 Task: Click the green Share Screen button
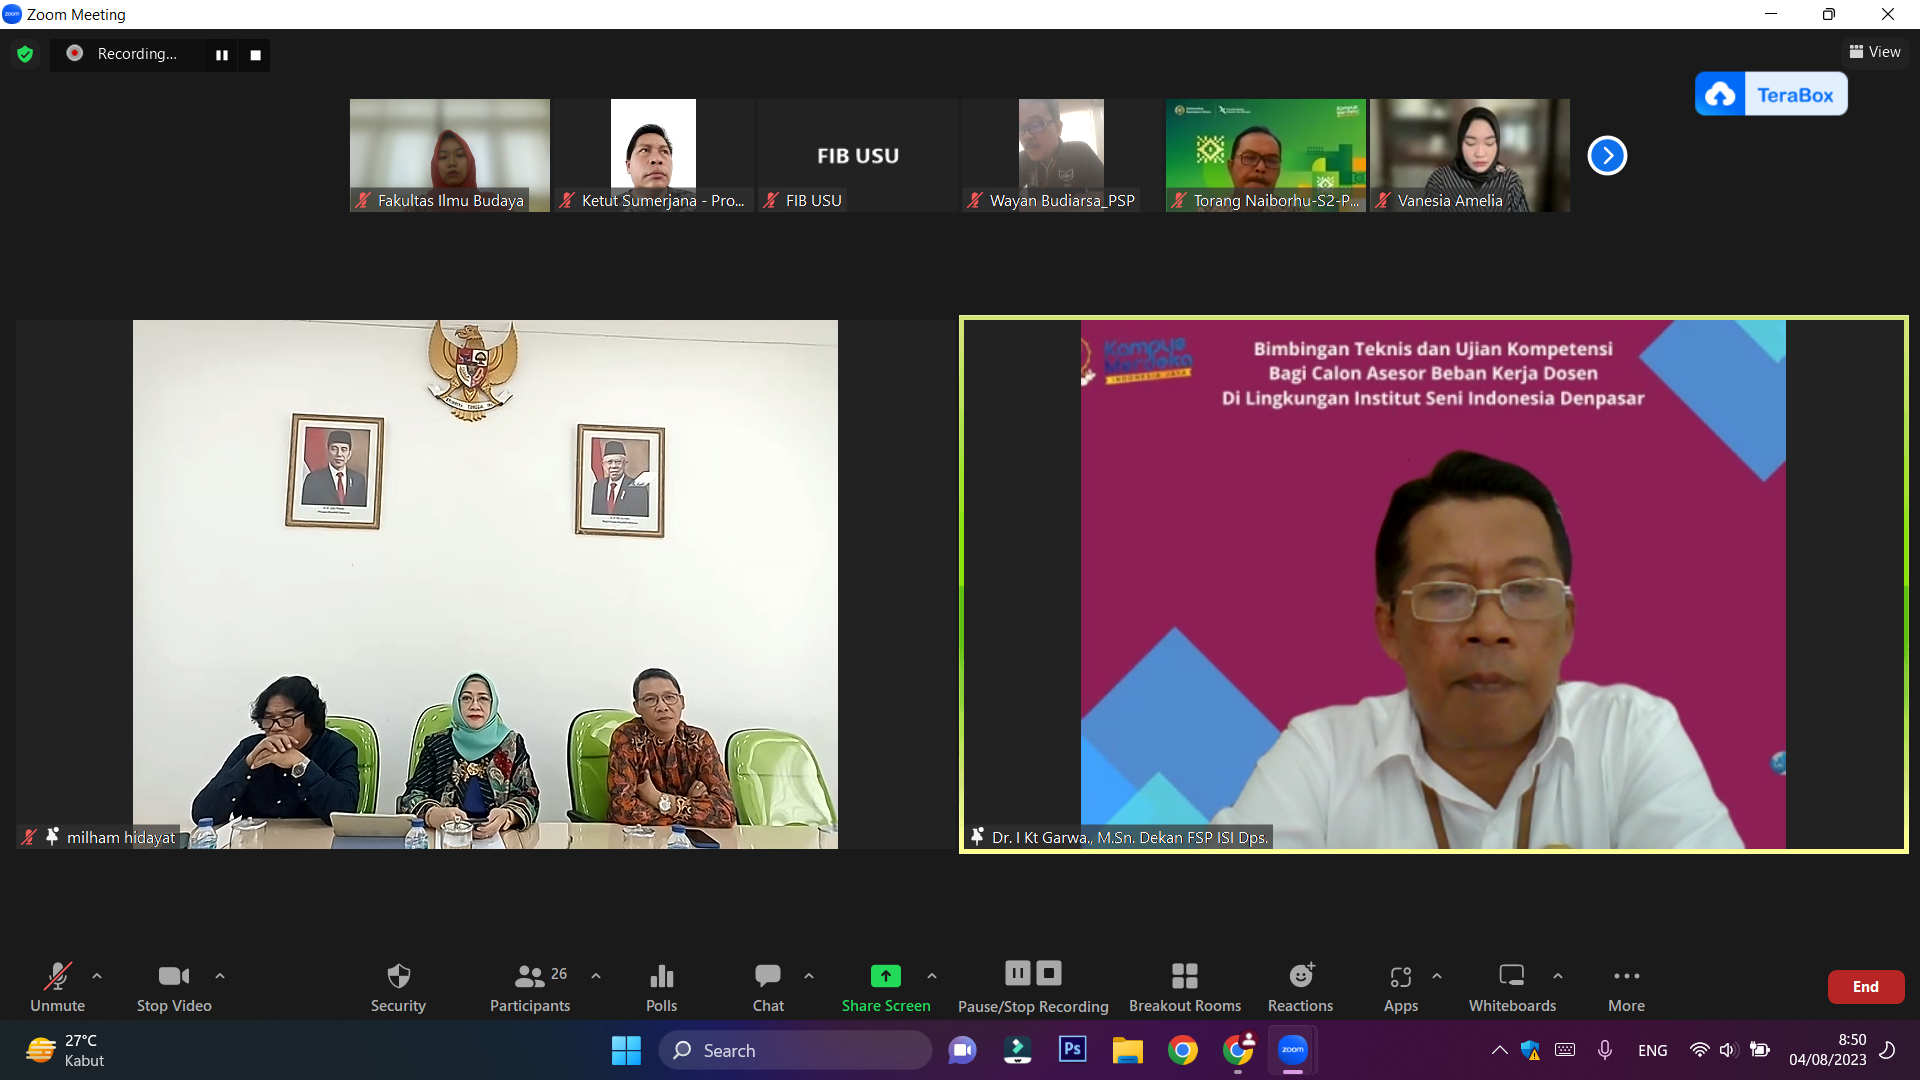[886, 987]
